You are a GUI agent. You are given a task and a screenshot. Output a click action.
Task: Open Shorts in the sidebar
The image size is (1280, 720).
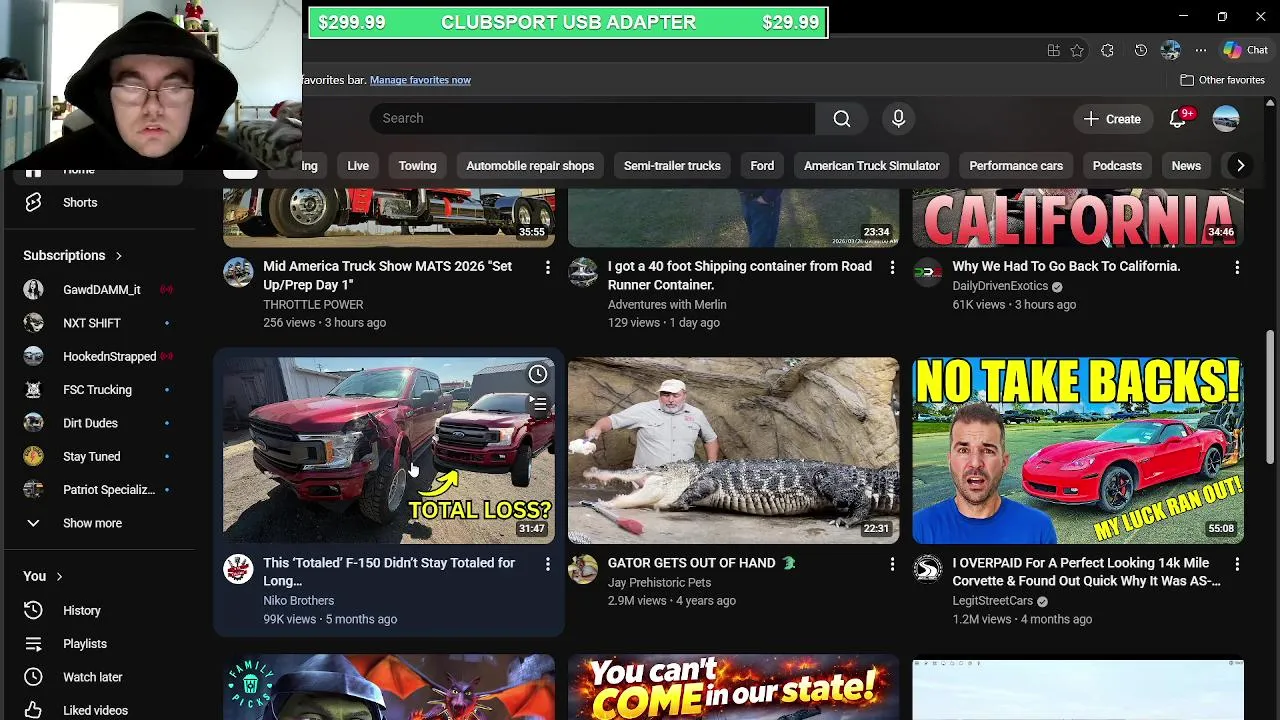(98, 203)
